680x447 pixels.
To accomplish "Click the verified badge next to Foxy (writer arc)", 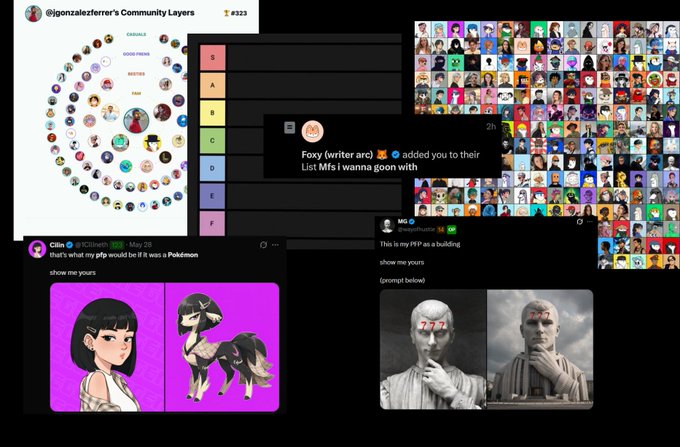I will click(396, 154).
